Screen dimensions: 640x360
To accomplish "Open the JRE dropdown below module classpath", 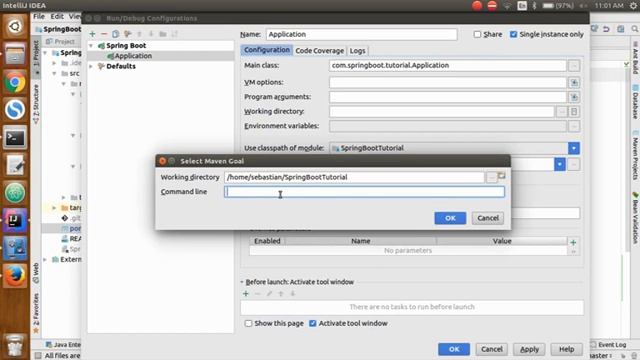I will tap(560, 164).
